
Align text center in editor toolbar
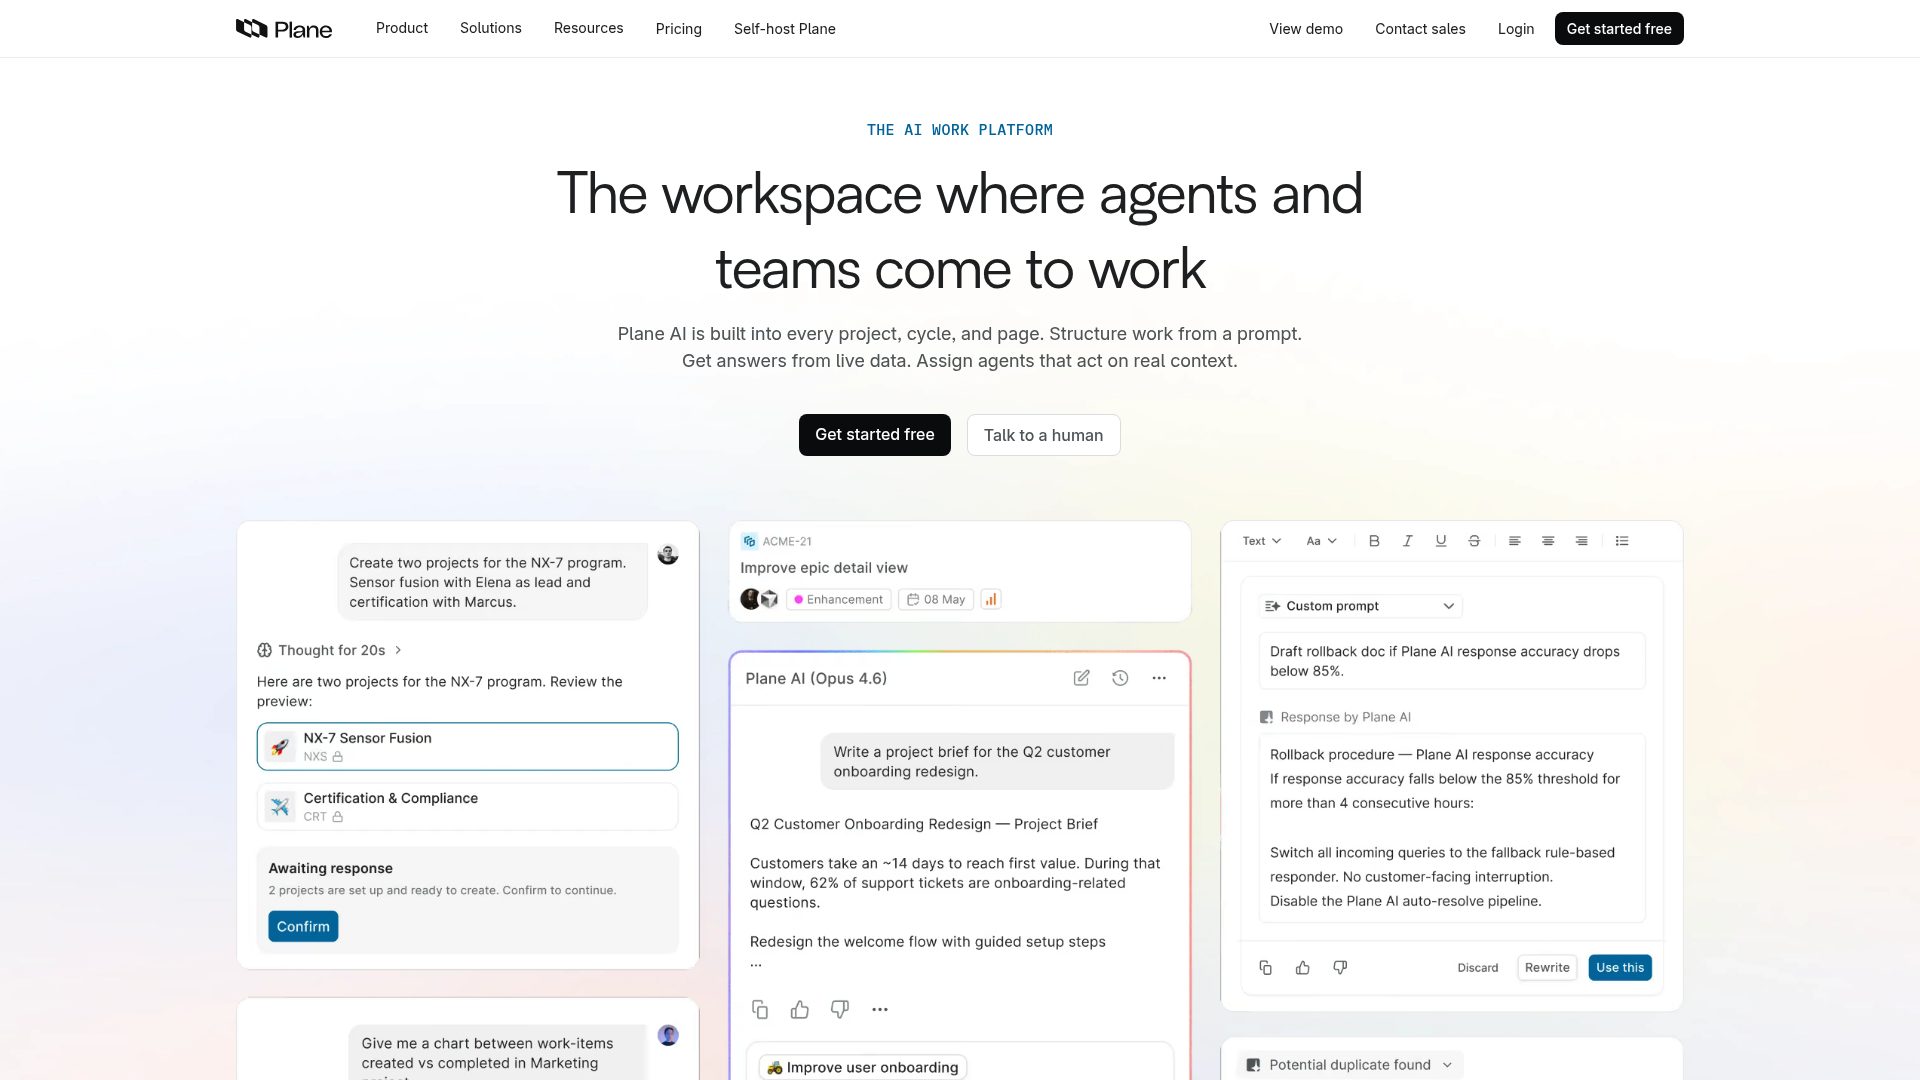pyautogui.click(x=1548, y=541)
